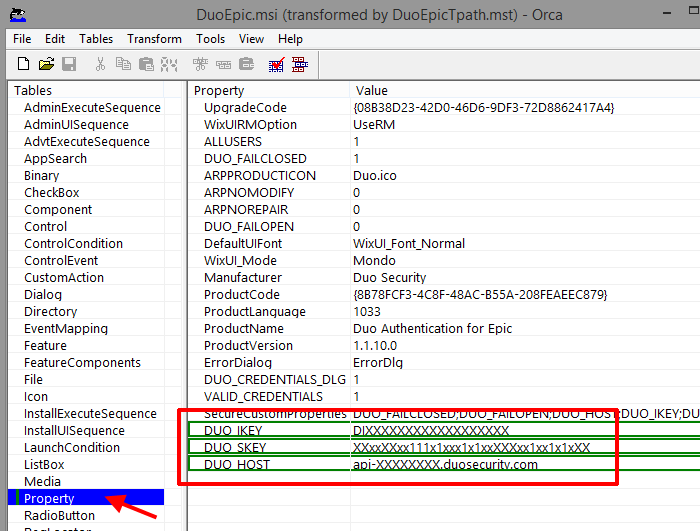Click the Paste Row toolbar icon
This screenshot has height=531, width=700.
pos(246,64)
